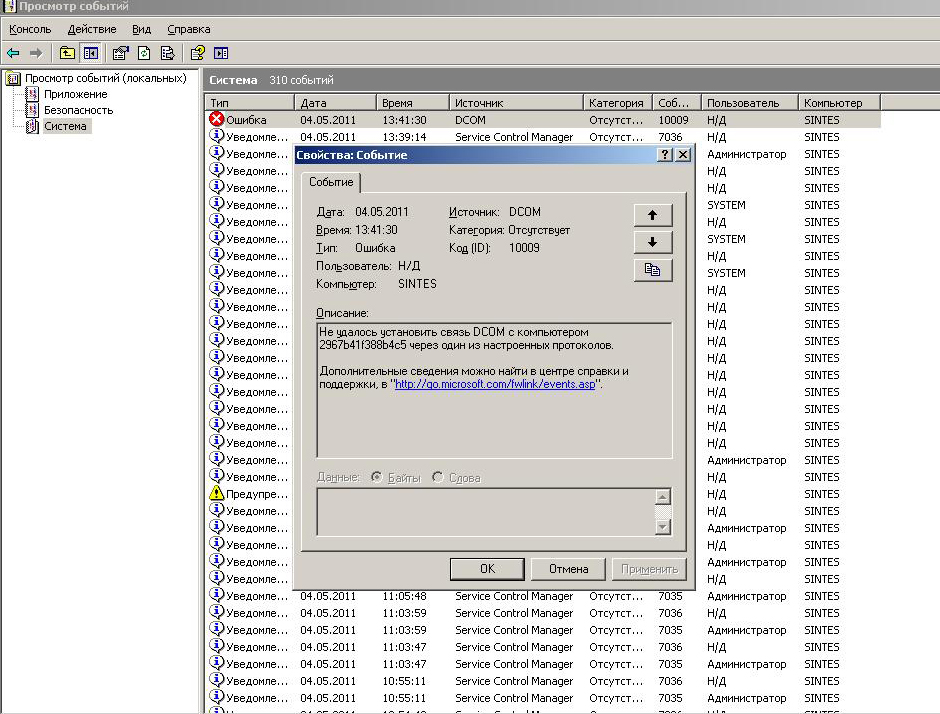Select the Слова radio button

438,477
